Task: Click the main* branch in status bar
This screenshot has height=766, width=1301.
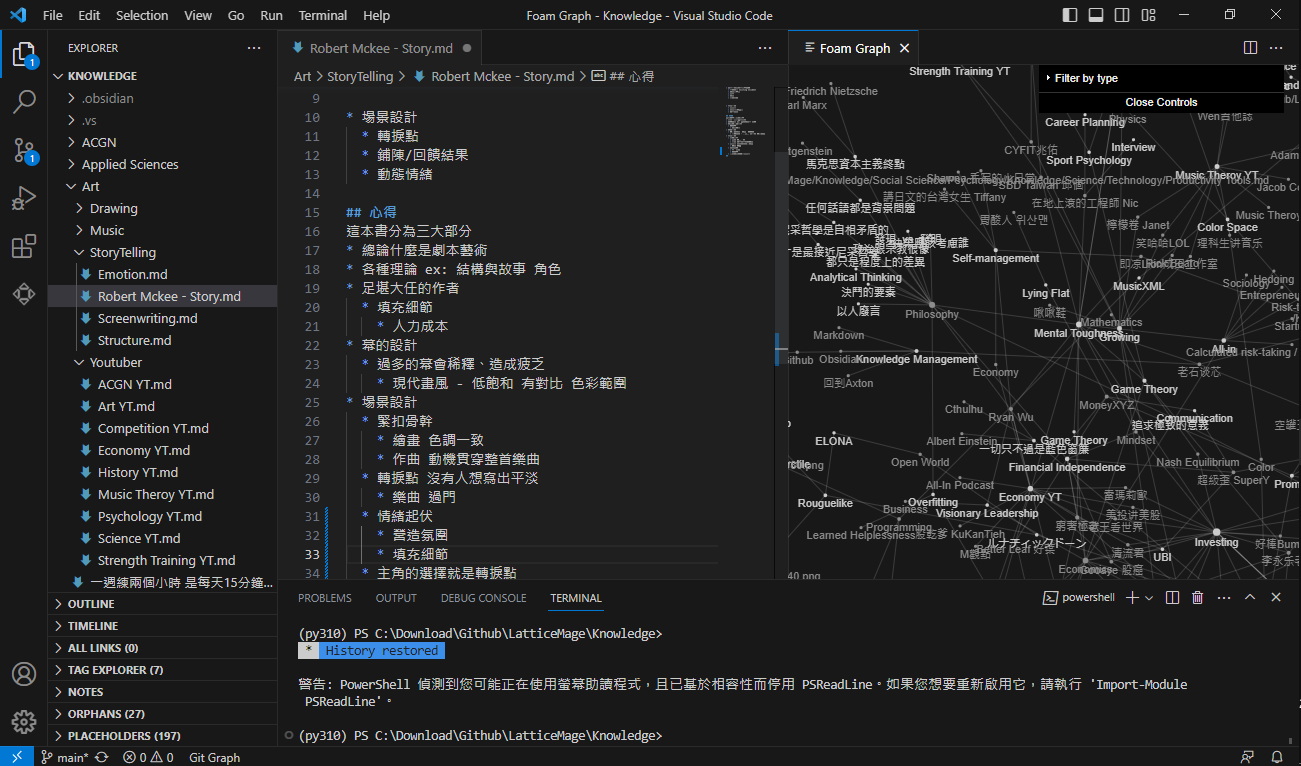Action: [x=65, y=757]
